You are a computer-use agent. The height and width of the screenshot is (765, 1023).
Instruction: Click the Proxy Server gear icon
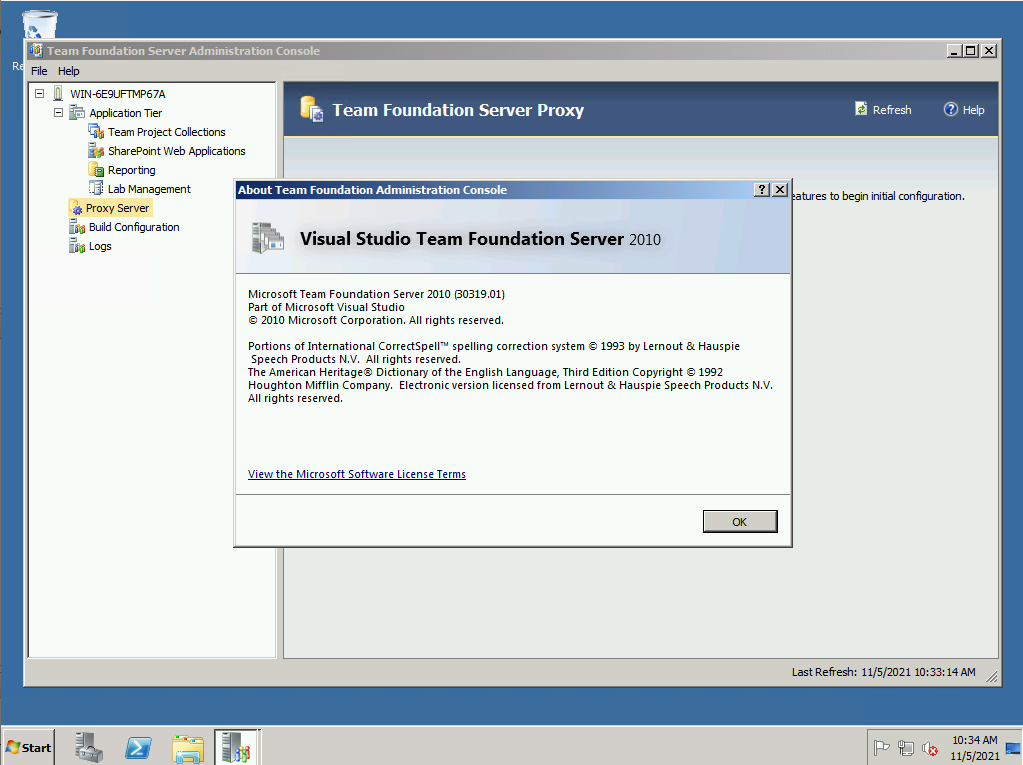(76, 208)
